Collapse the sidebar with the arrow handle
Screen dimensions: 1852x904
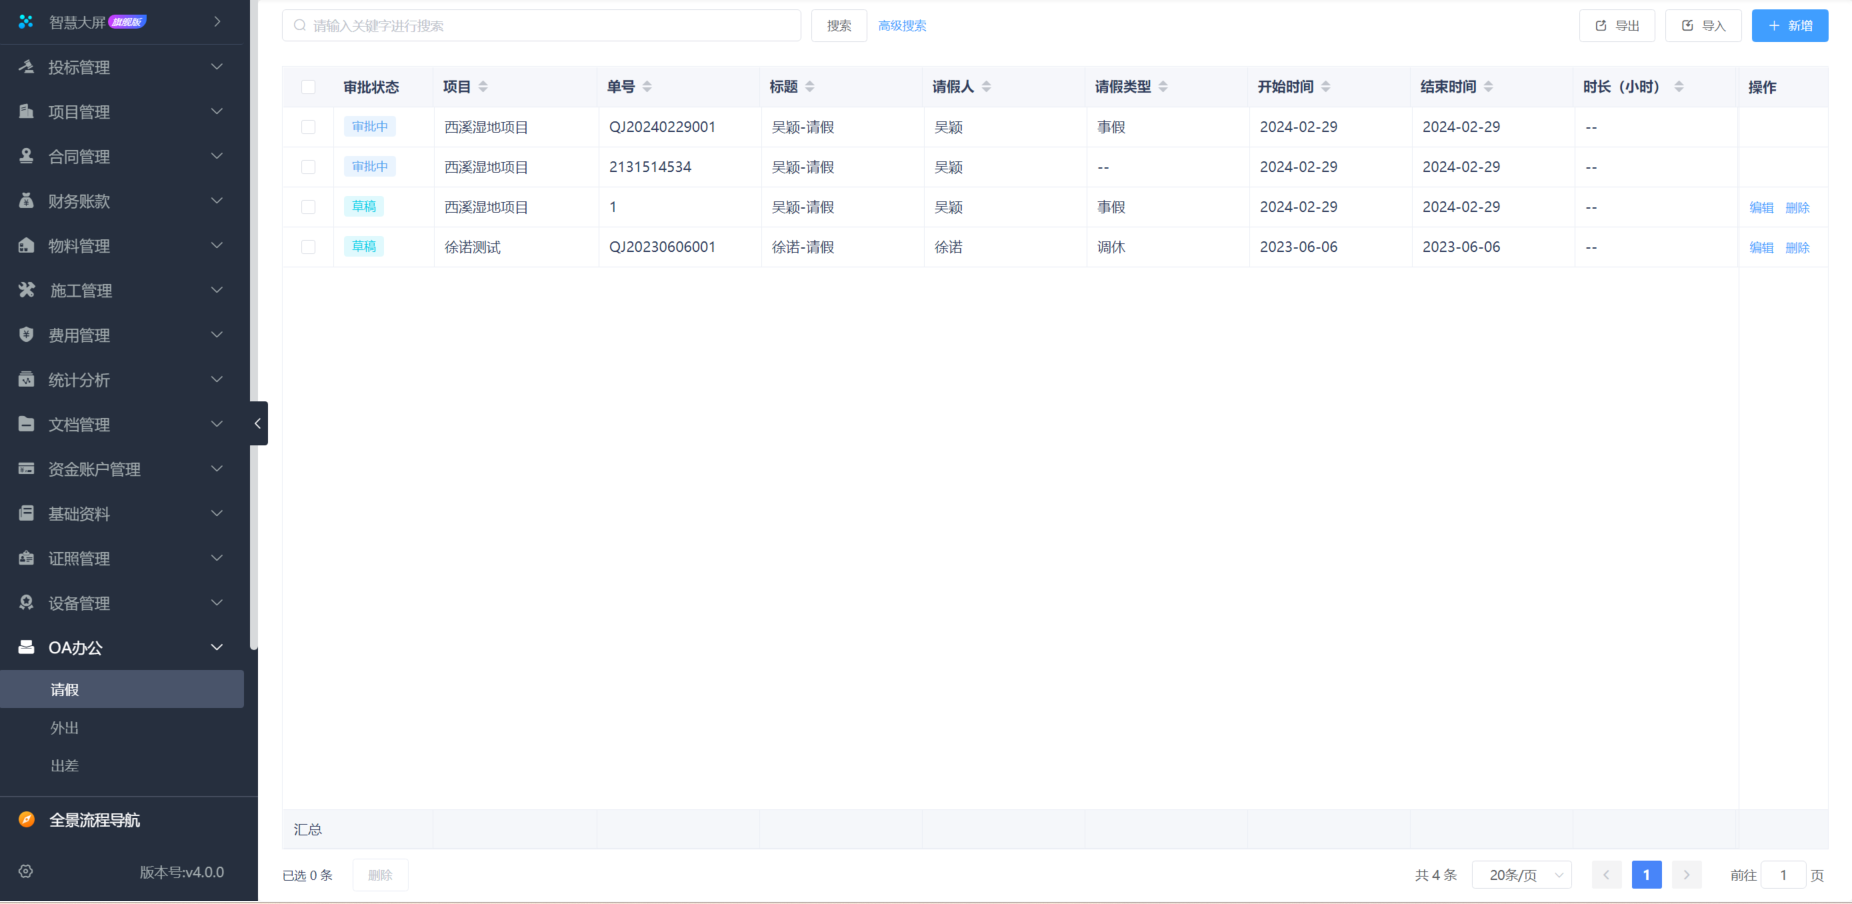coord(258,423)
